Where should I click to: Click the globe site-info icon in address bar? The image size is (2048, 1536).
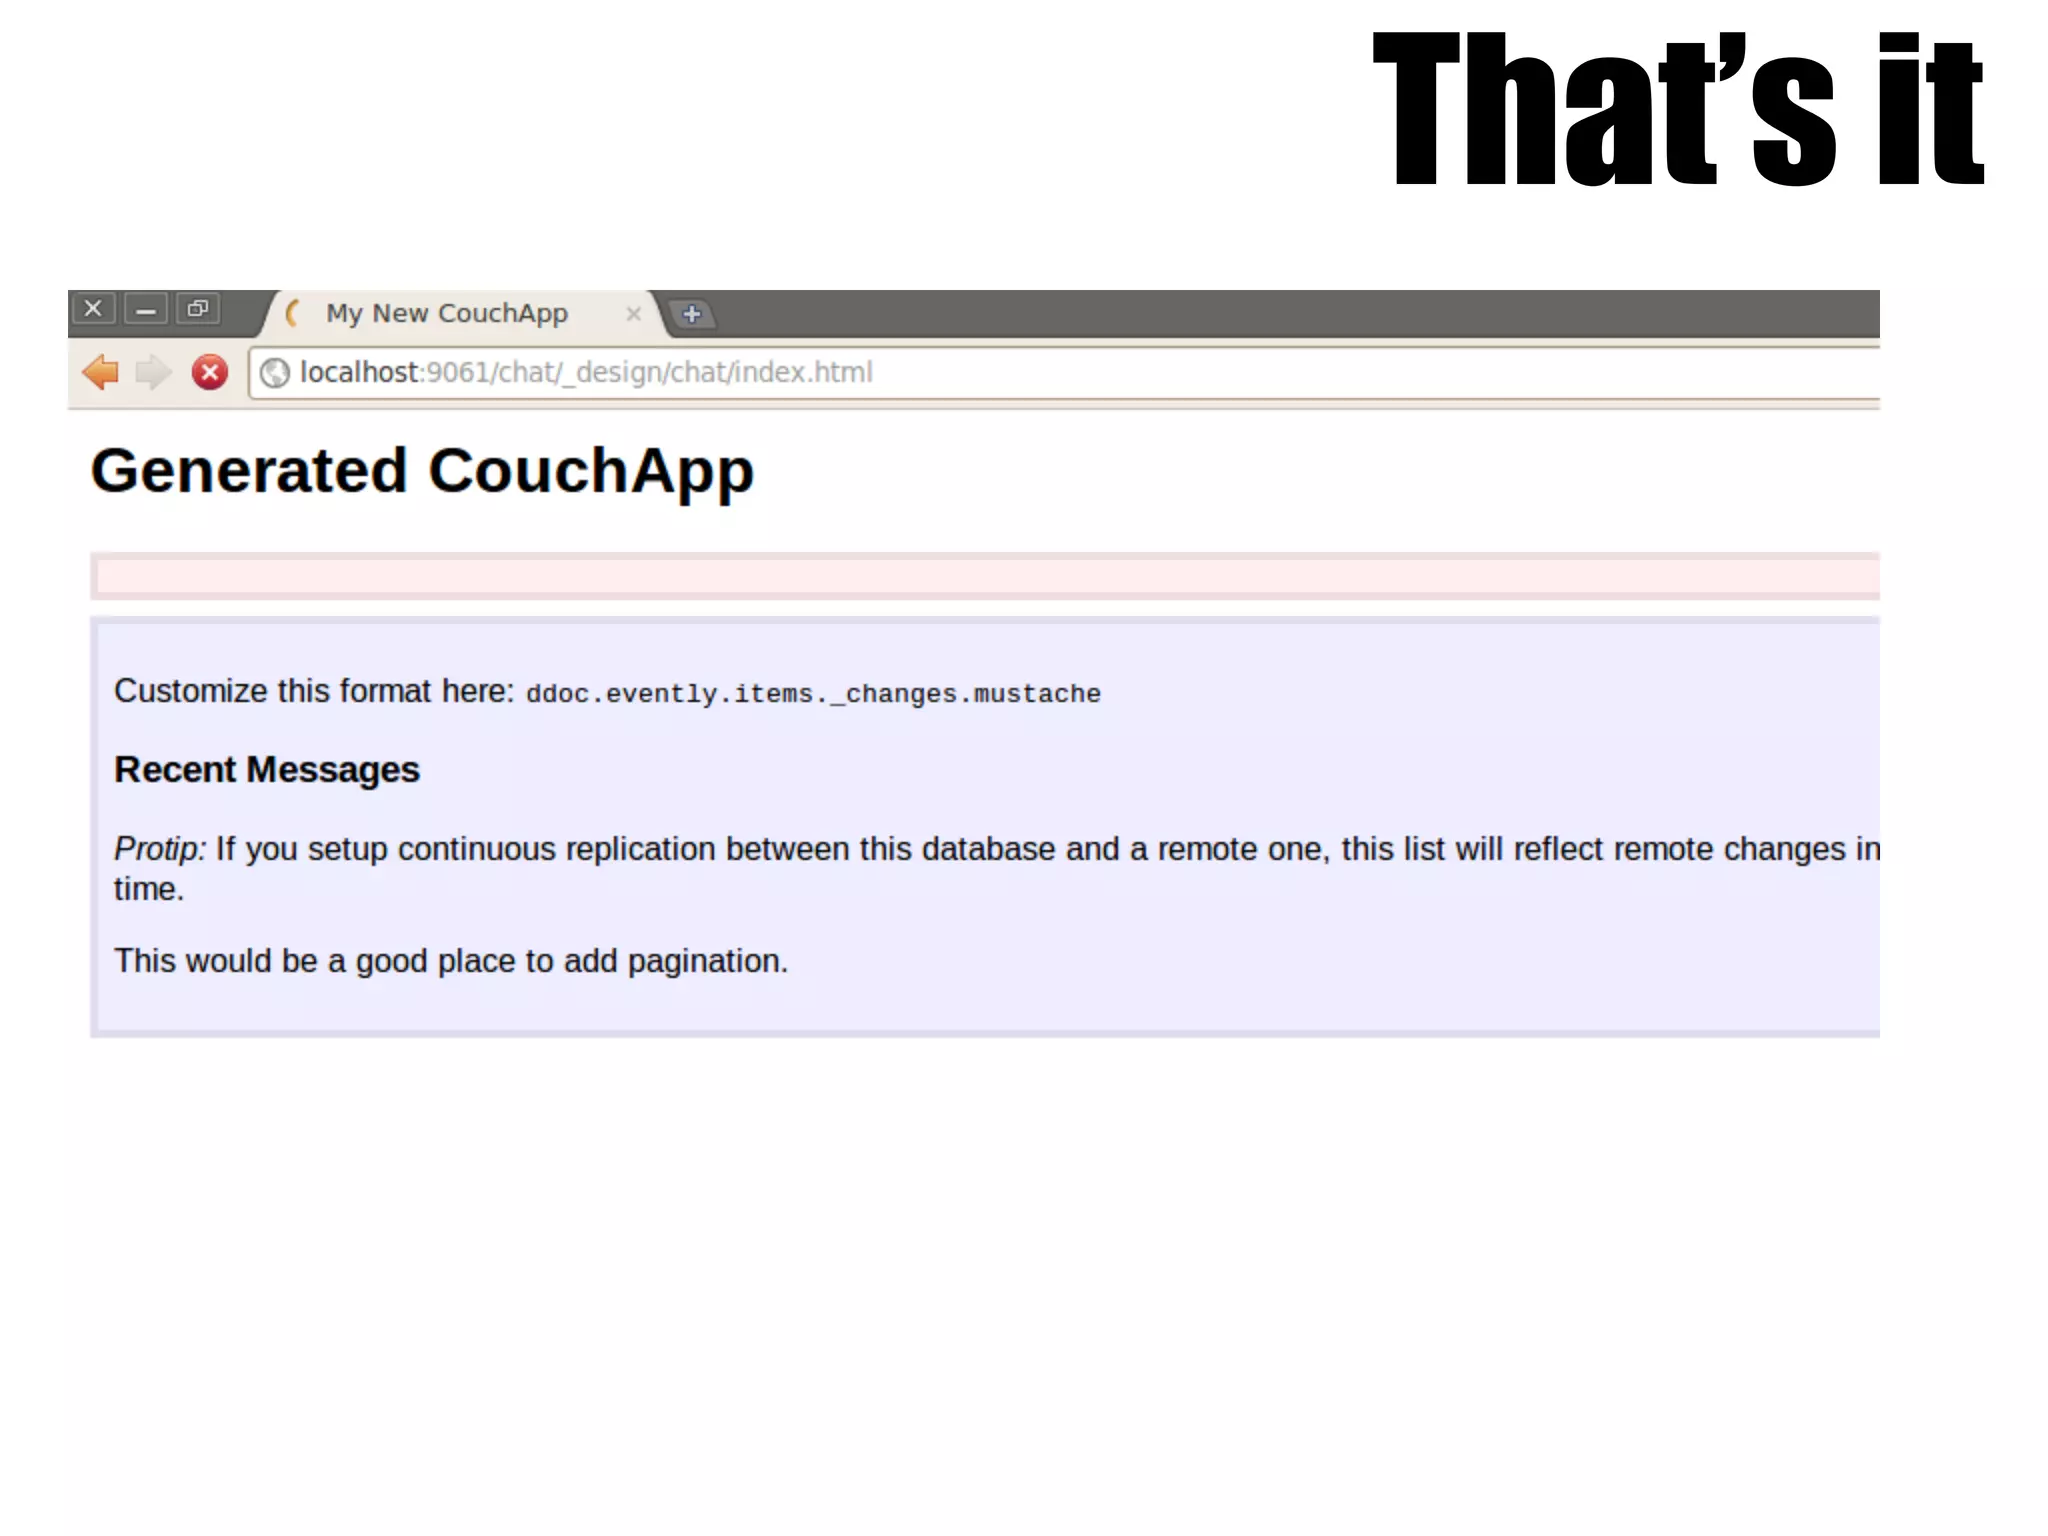274,373
